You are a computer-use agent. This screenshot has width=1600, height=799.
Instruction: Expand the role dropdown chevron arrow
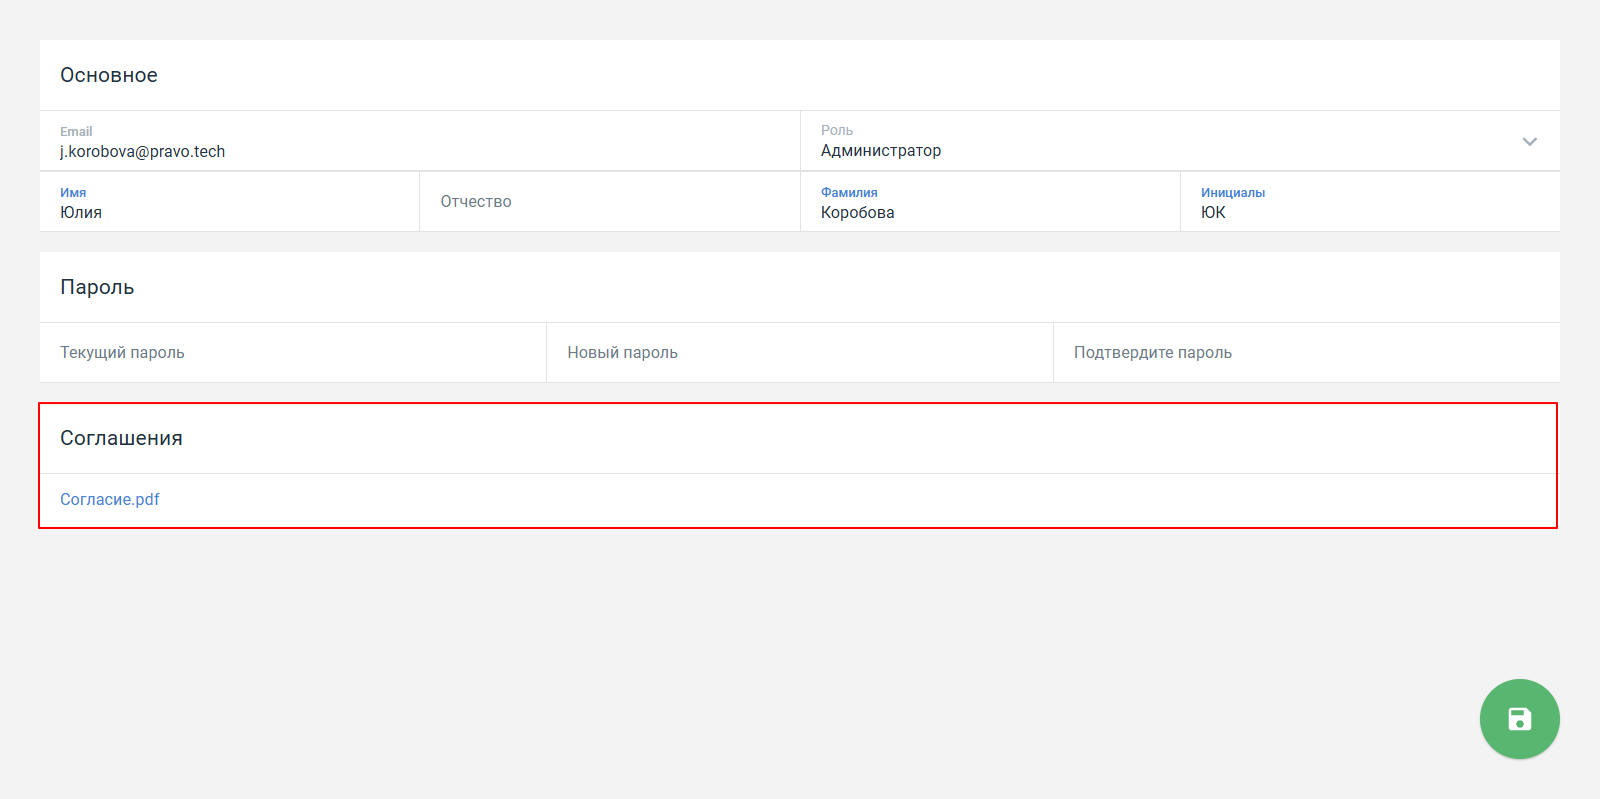(x=1529, y=142)
